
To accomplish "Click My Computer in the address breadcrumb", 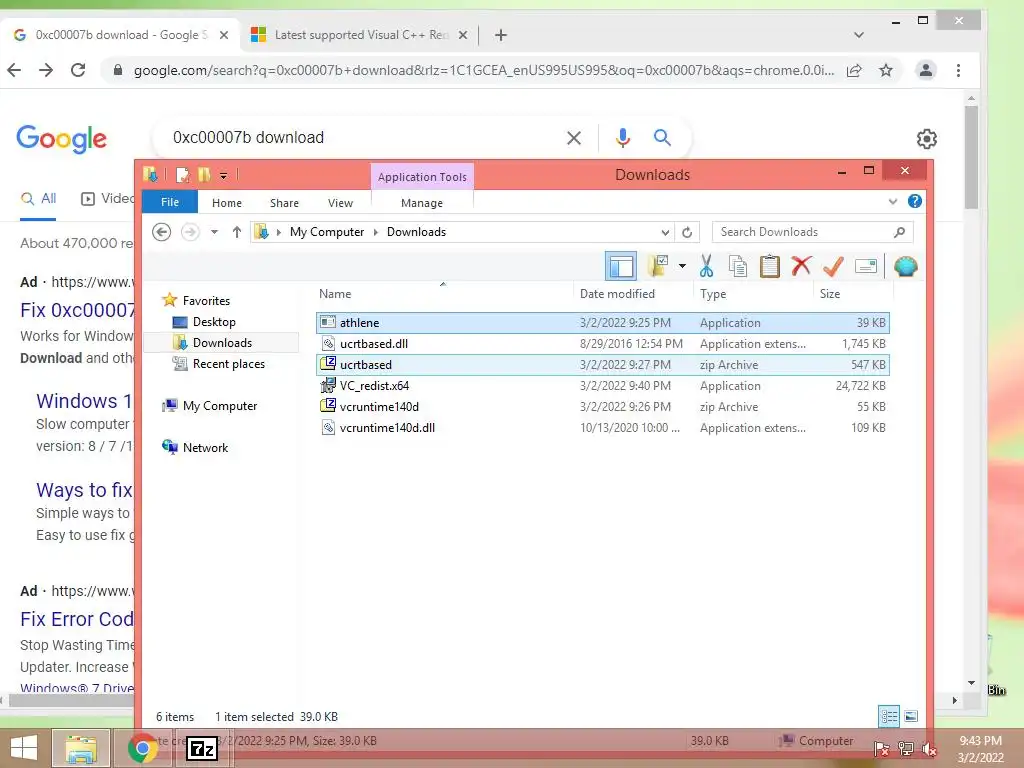I will (x=327, y=232).
